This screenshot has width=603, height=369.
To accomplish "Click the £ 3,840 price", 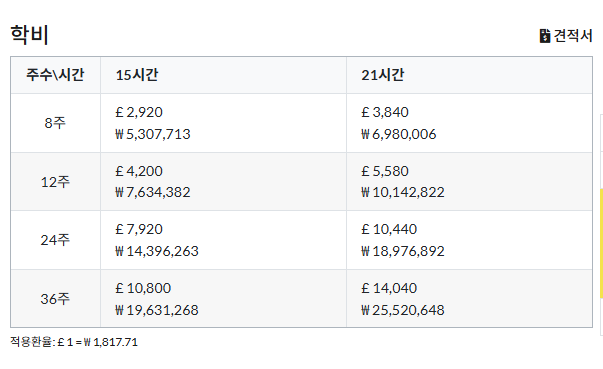I will pos(385,112).
